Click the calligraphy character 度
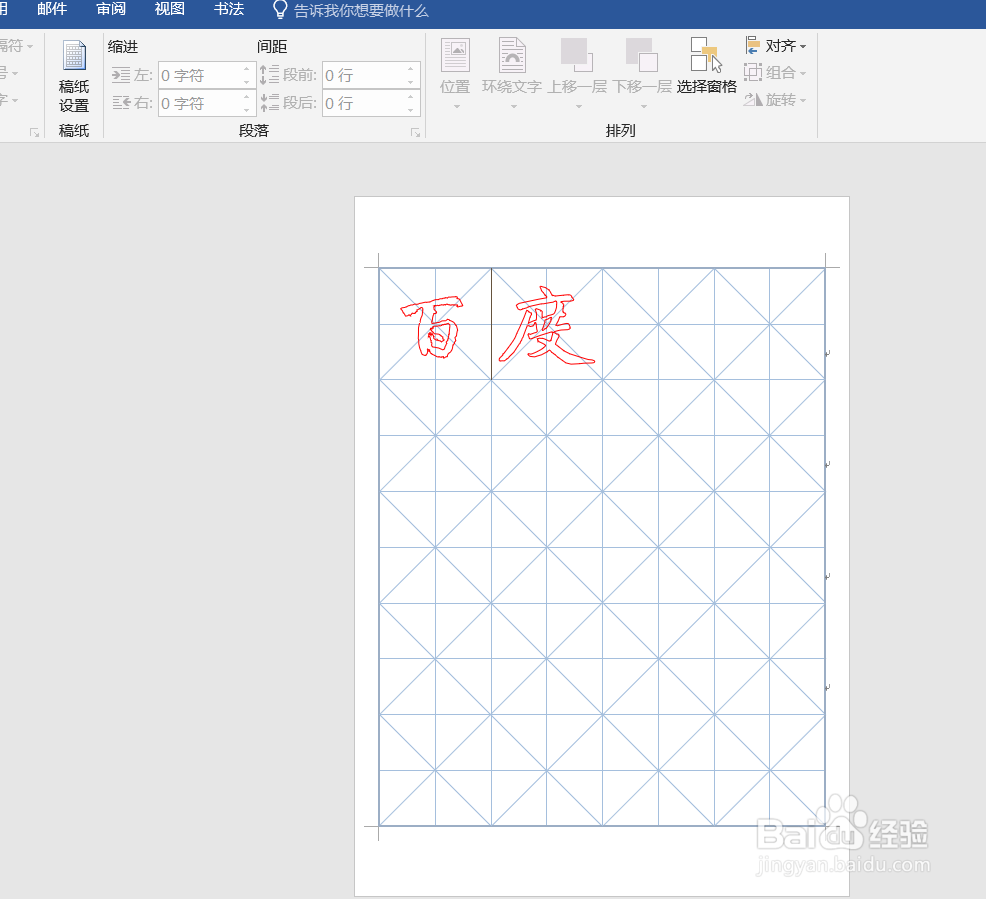986x899 pixels. (x=546, y=326)
